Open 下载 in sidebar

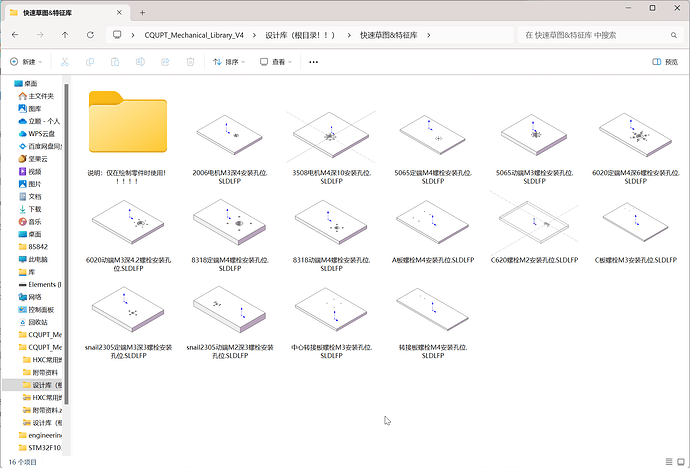tap(30, 209)
